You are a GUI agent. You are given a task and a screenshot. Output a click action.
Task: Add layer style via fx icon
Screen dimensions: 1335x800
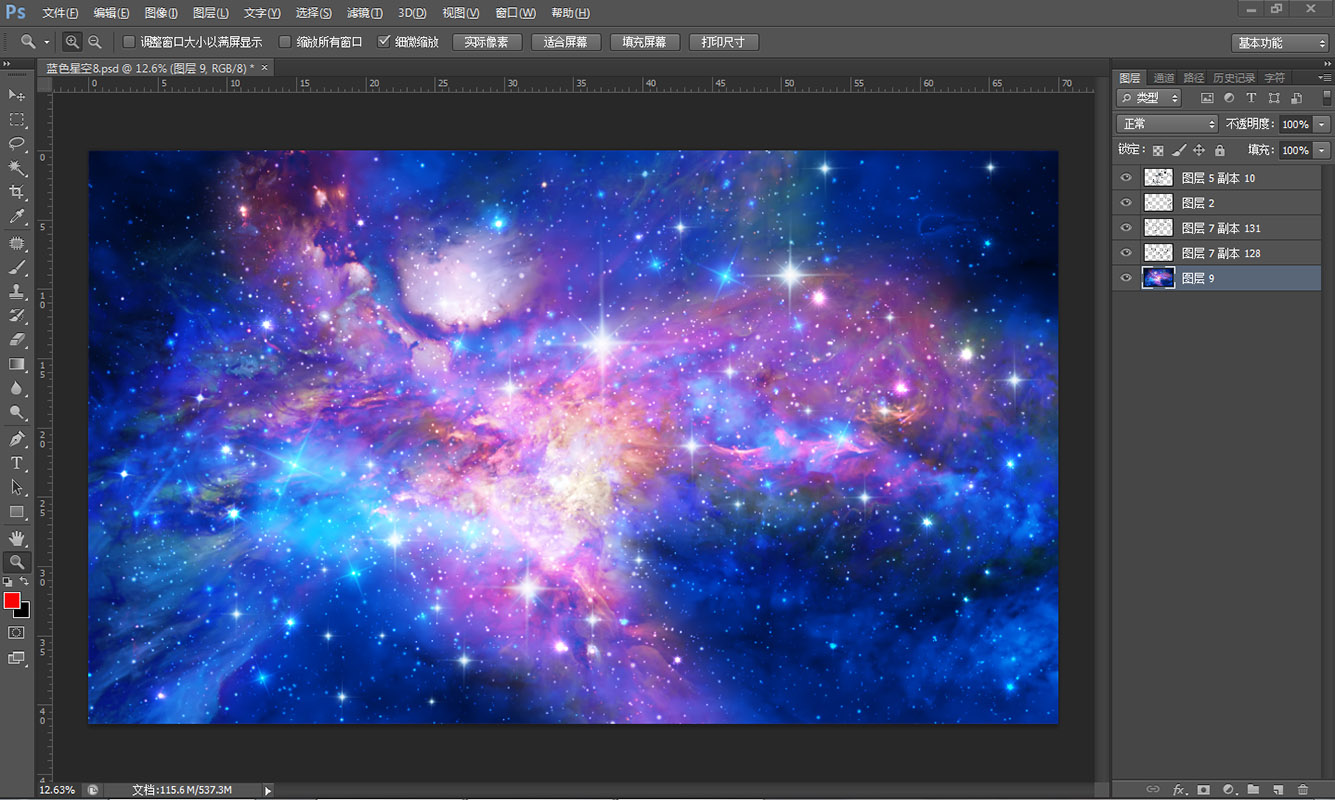(x=1179, y=790)
